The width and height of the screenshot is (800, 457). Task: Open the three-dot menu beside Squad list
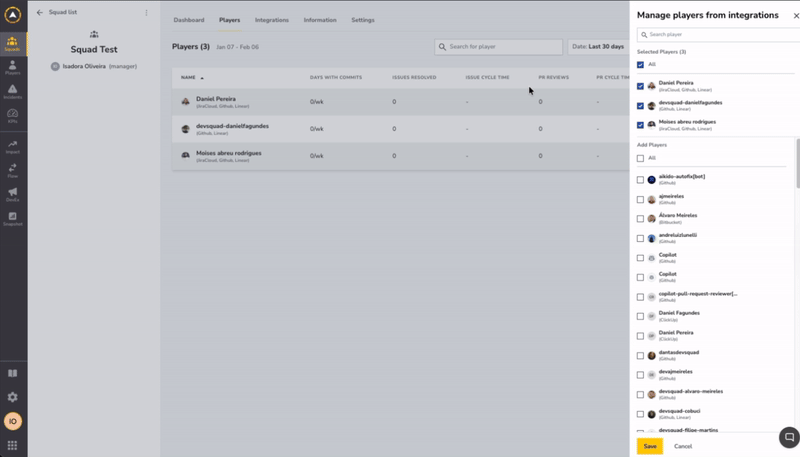(x=146, y=12)
